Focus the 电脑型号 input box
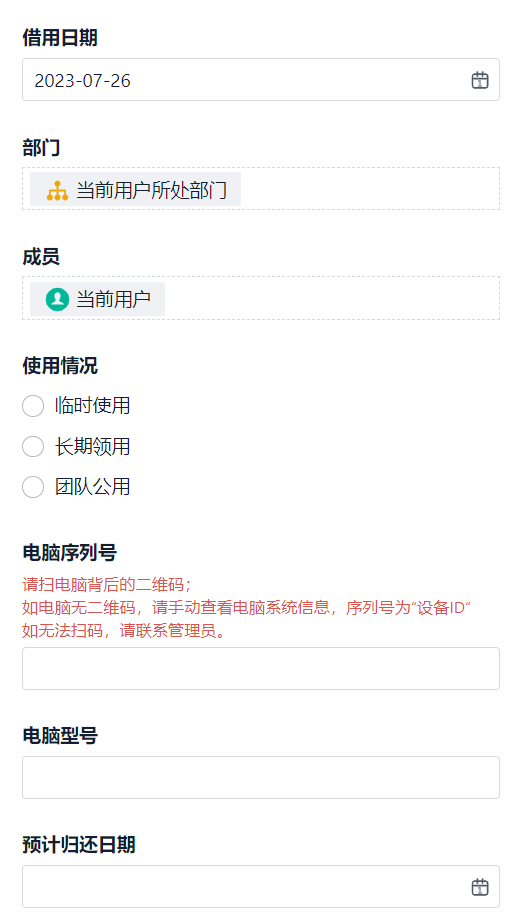Screen dimensions: 528x920 (261, 777)
